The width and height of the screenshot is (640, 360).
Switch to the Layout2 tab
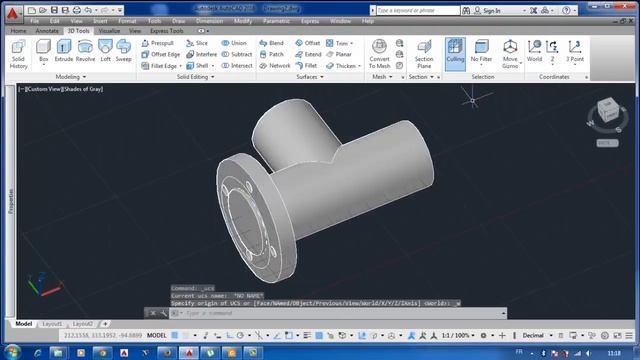83,324
